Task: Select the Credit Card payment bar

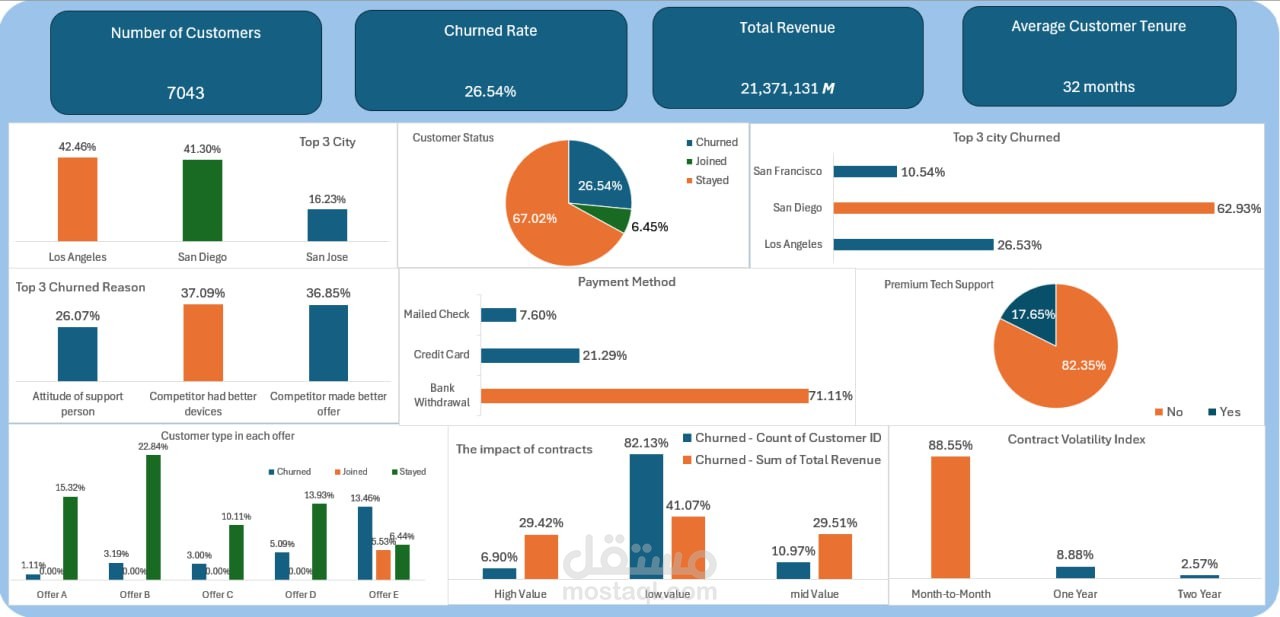Action: tap(530, 355)
